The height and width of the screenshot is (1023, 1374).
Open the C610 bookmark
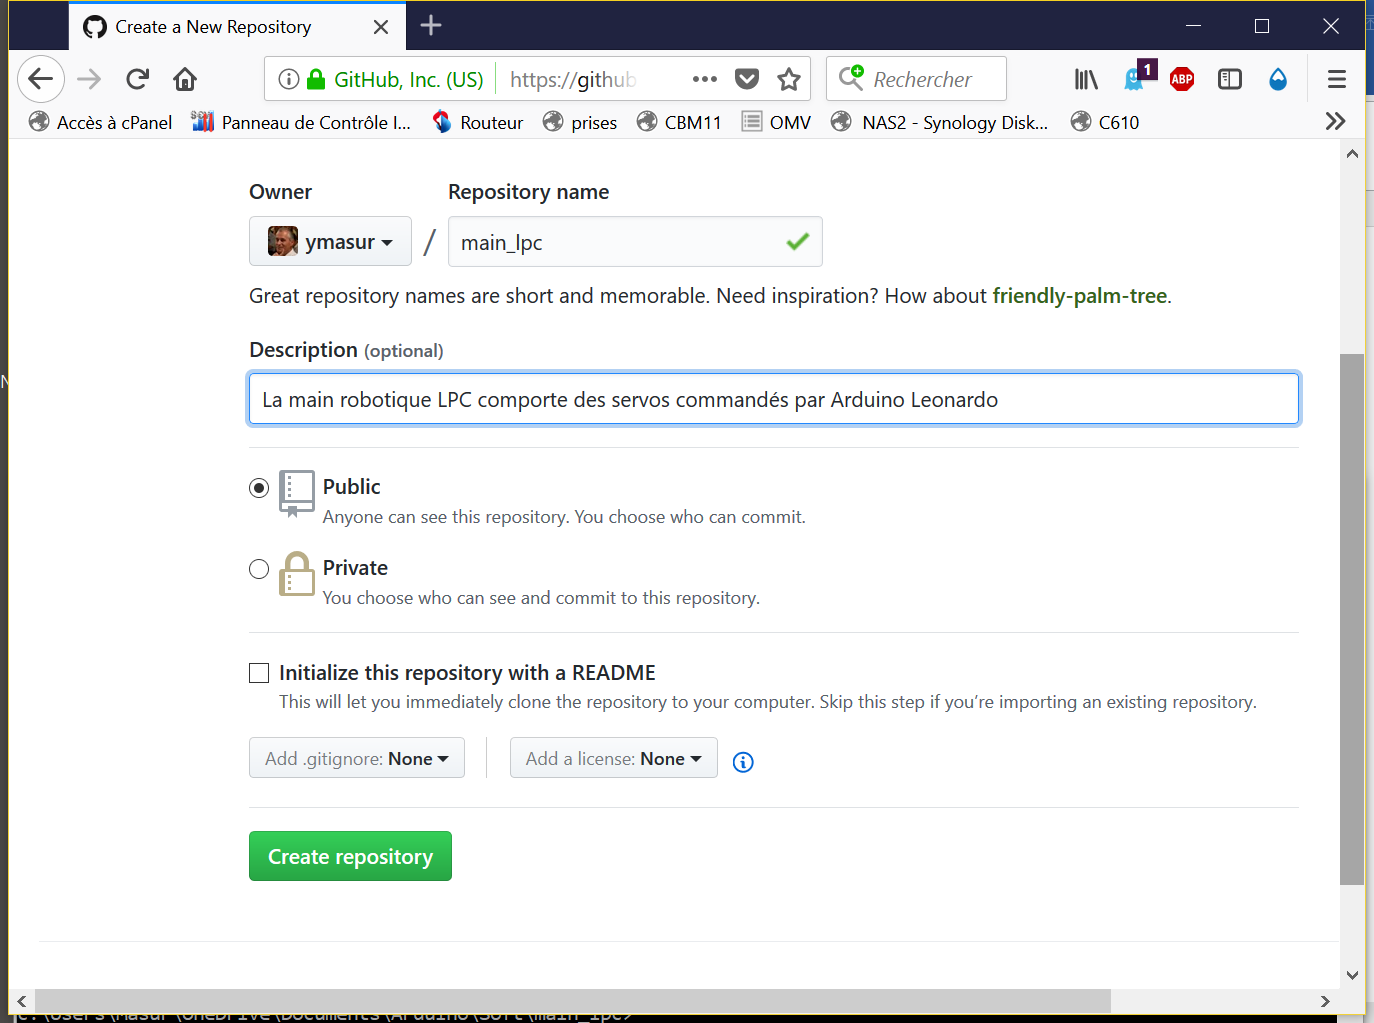[1105, 122]
